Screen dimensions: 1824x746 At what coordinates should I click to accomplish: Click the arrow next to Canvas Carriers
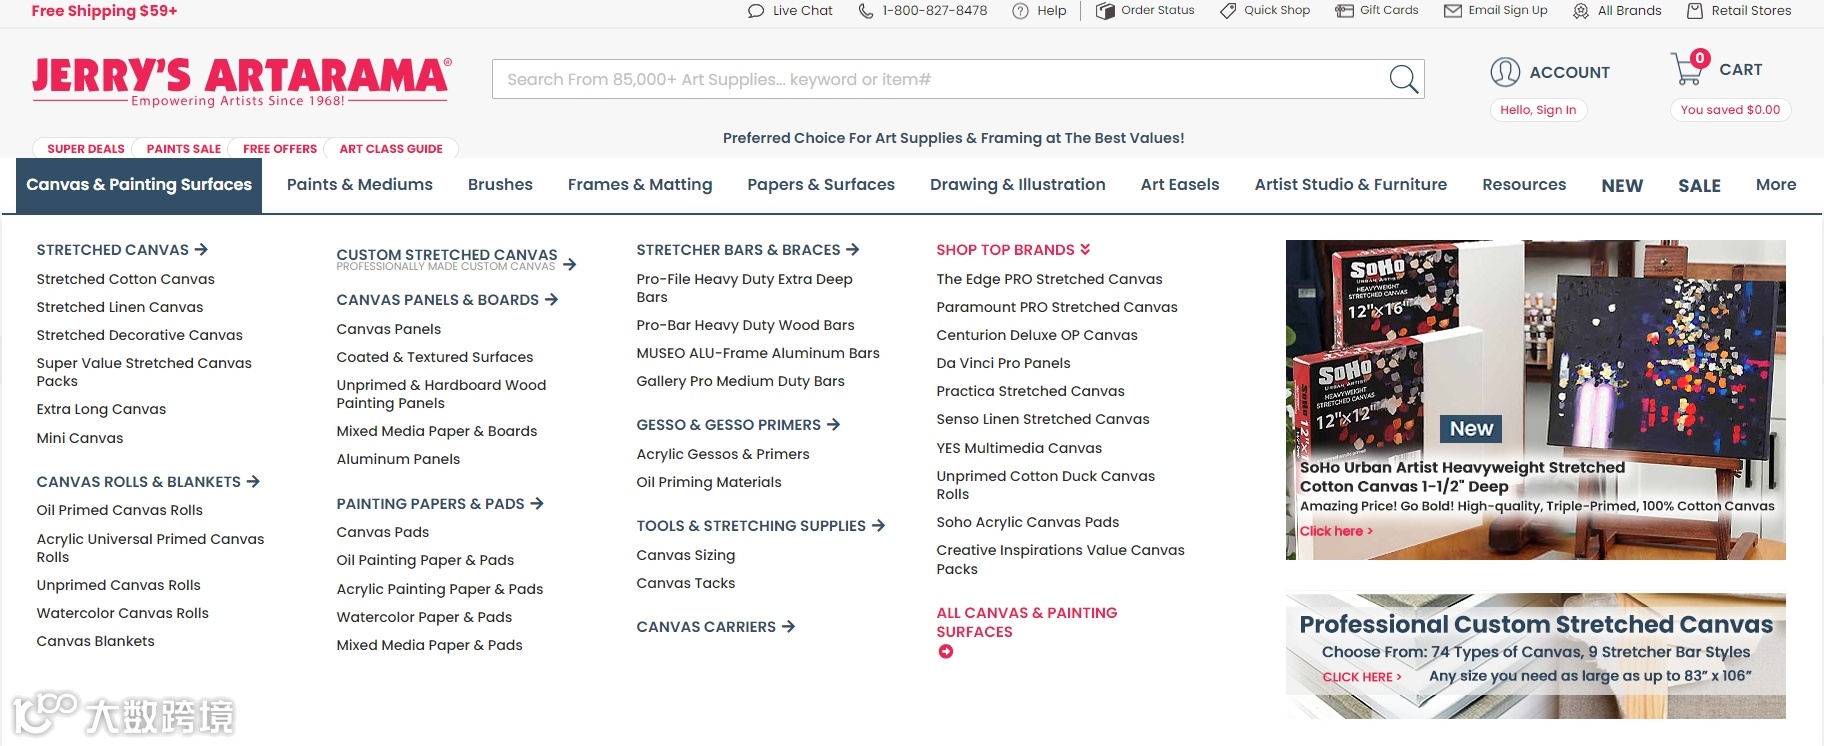pos(788,627)
